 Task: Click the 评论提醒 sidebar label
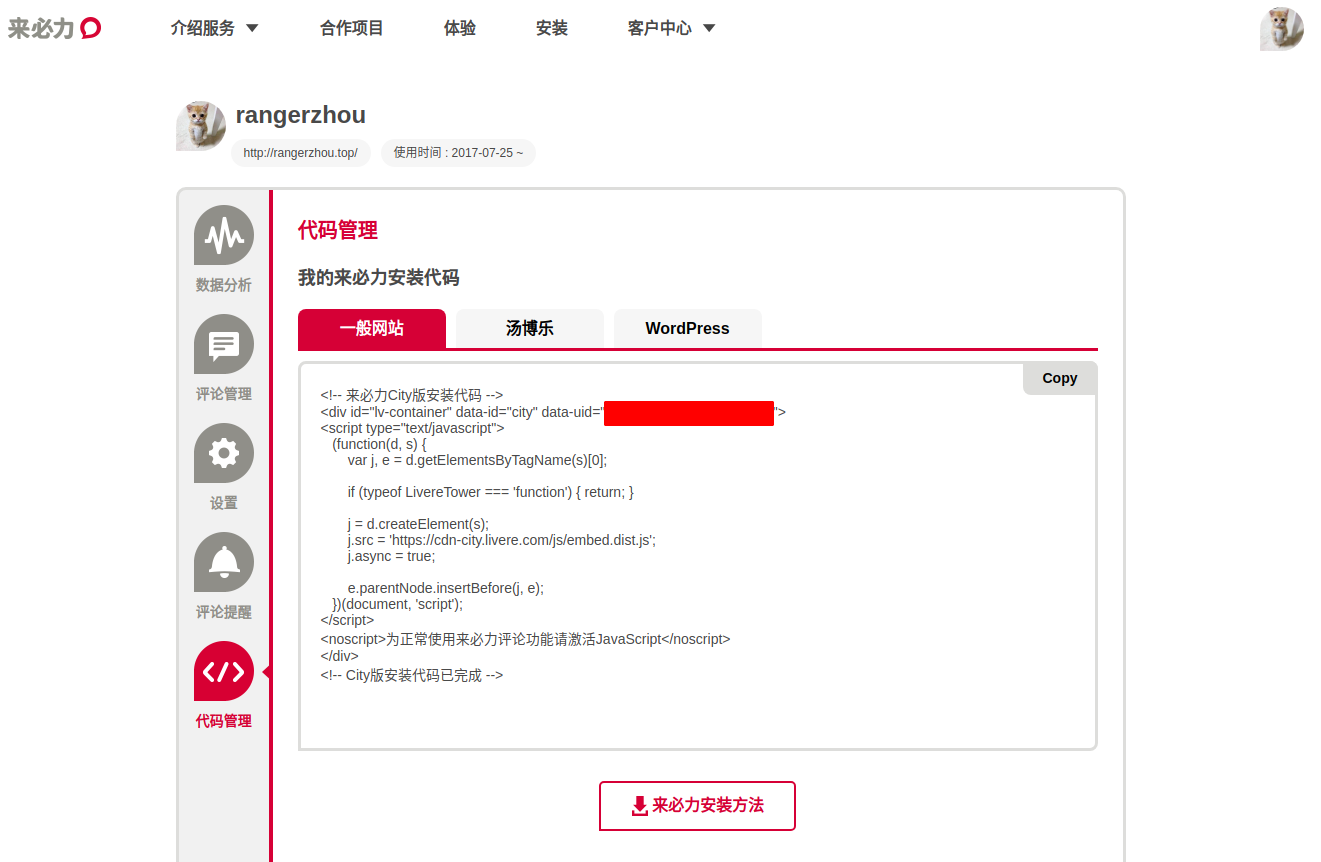224,612
